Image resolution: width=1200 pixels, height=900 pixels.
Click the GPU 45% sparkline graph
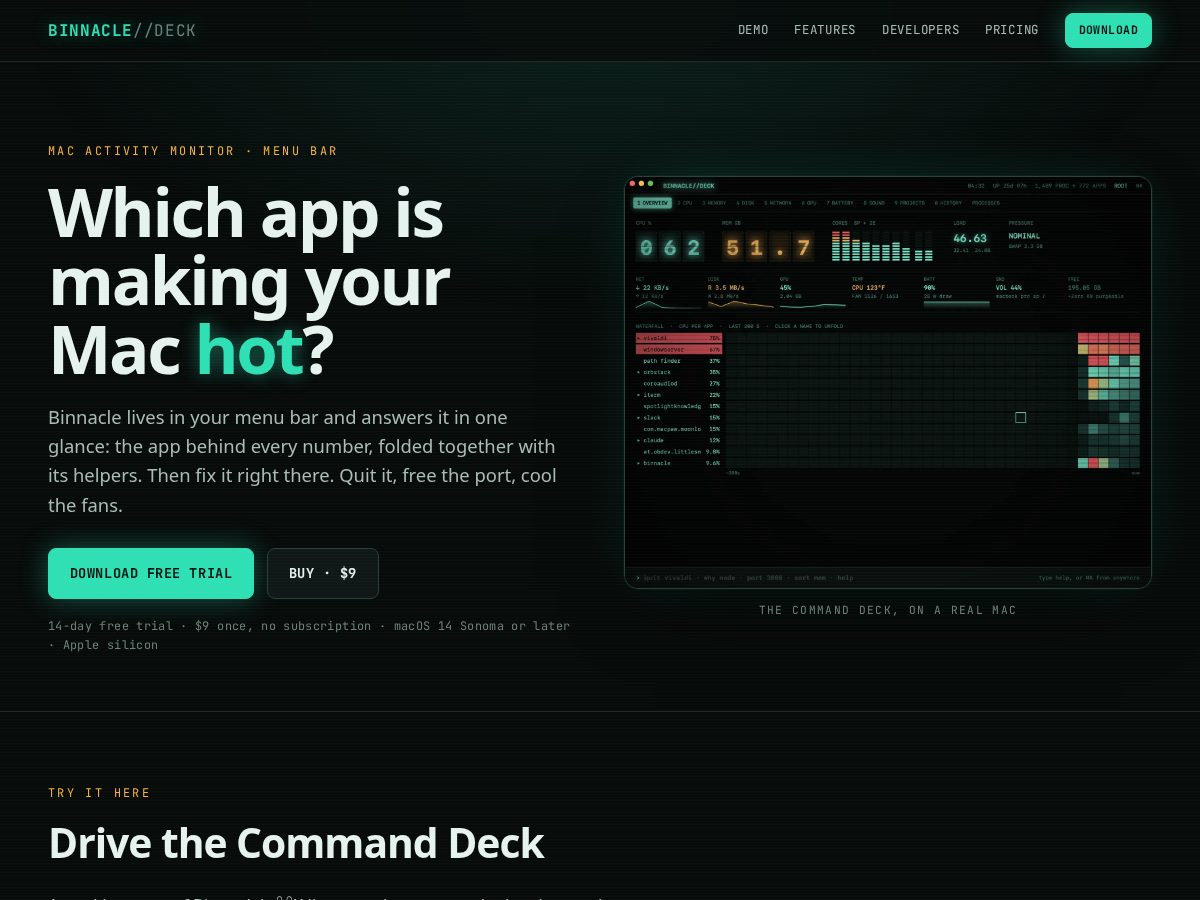point(813,305)
